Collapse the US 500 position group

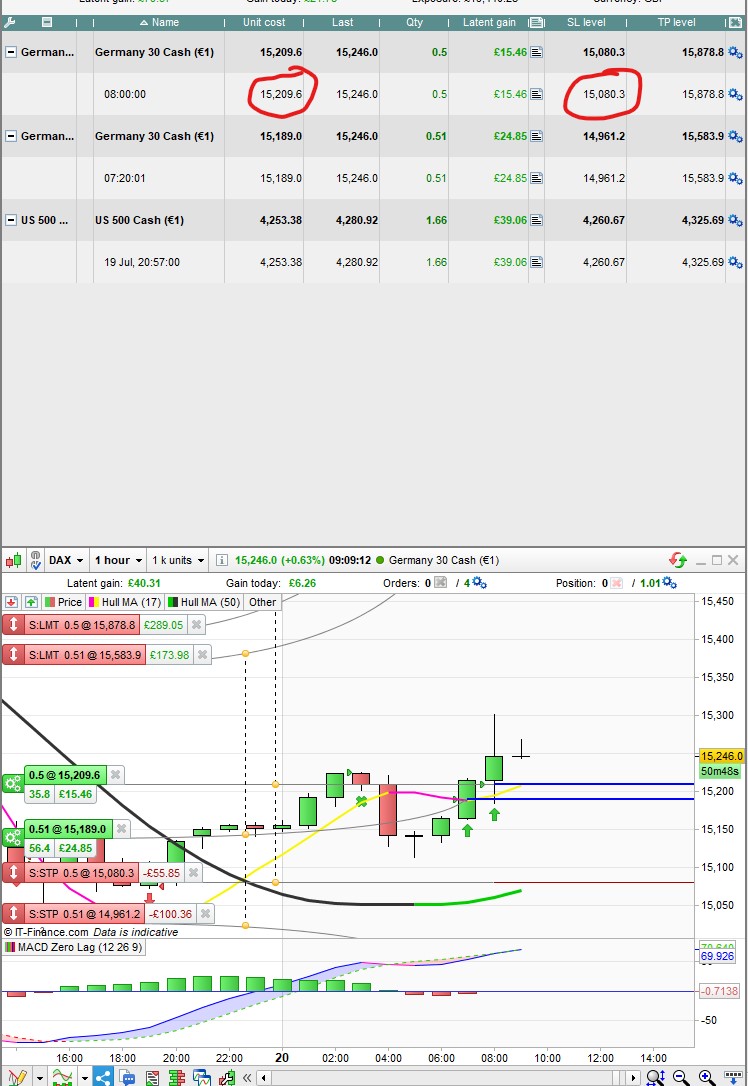[10, 220]
